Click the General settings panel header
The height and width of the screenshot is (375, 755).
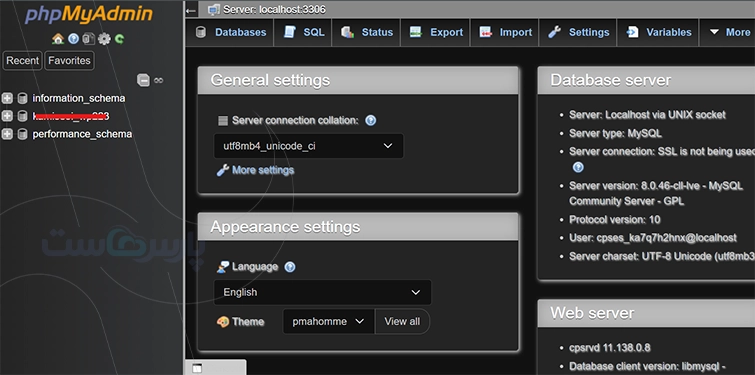click(x=358, y=80)
